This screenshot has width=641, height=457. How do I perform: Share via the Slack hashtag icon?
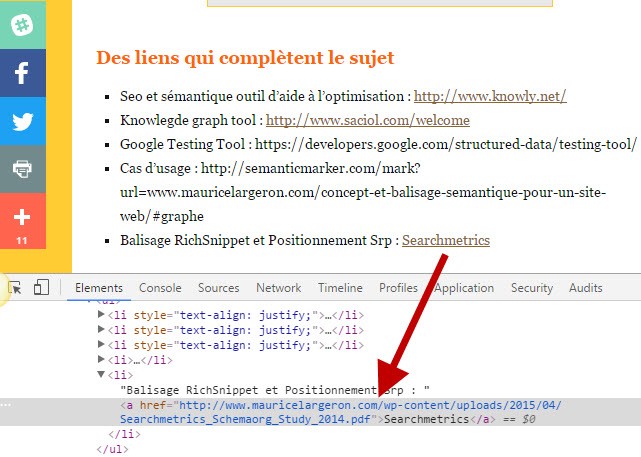[x=22, y=25]
